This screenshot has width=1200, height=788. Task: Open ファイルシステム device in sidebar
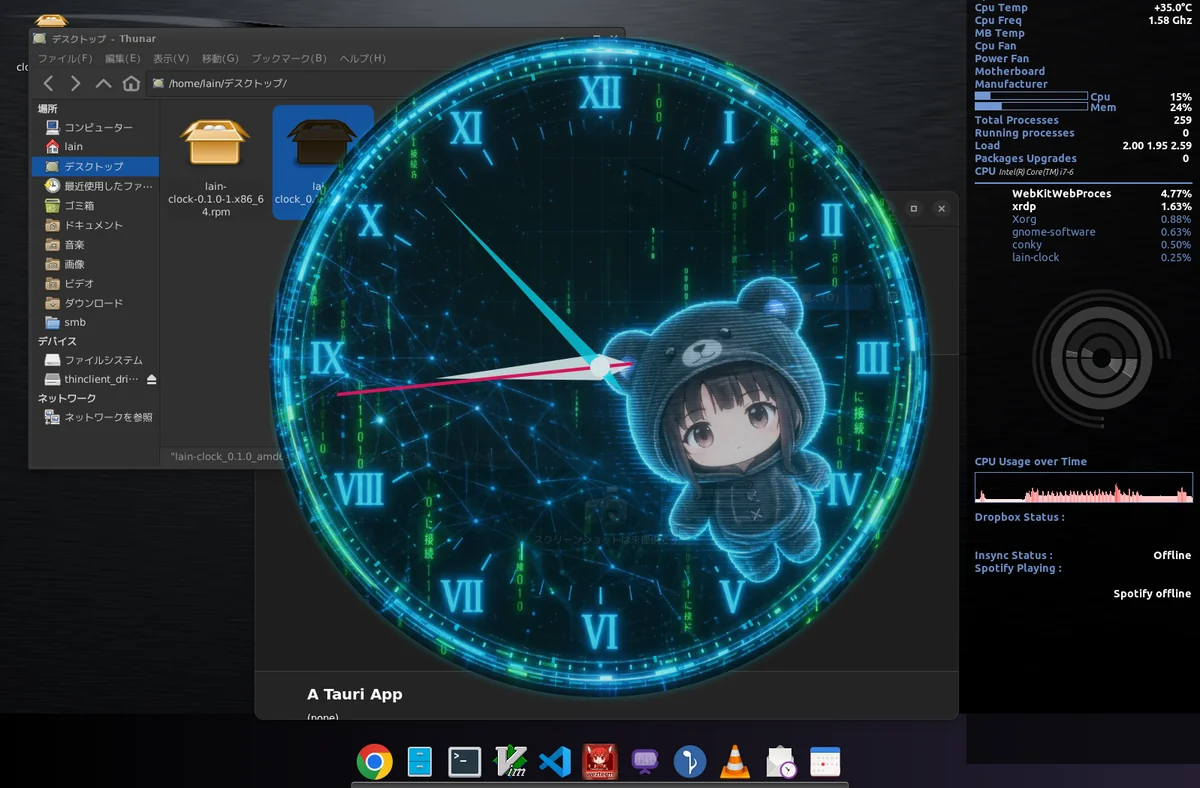click(95, 360)
